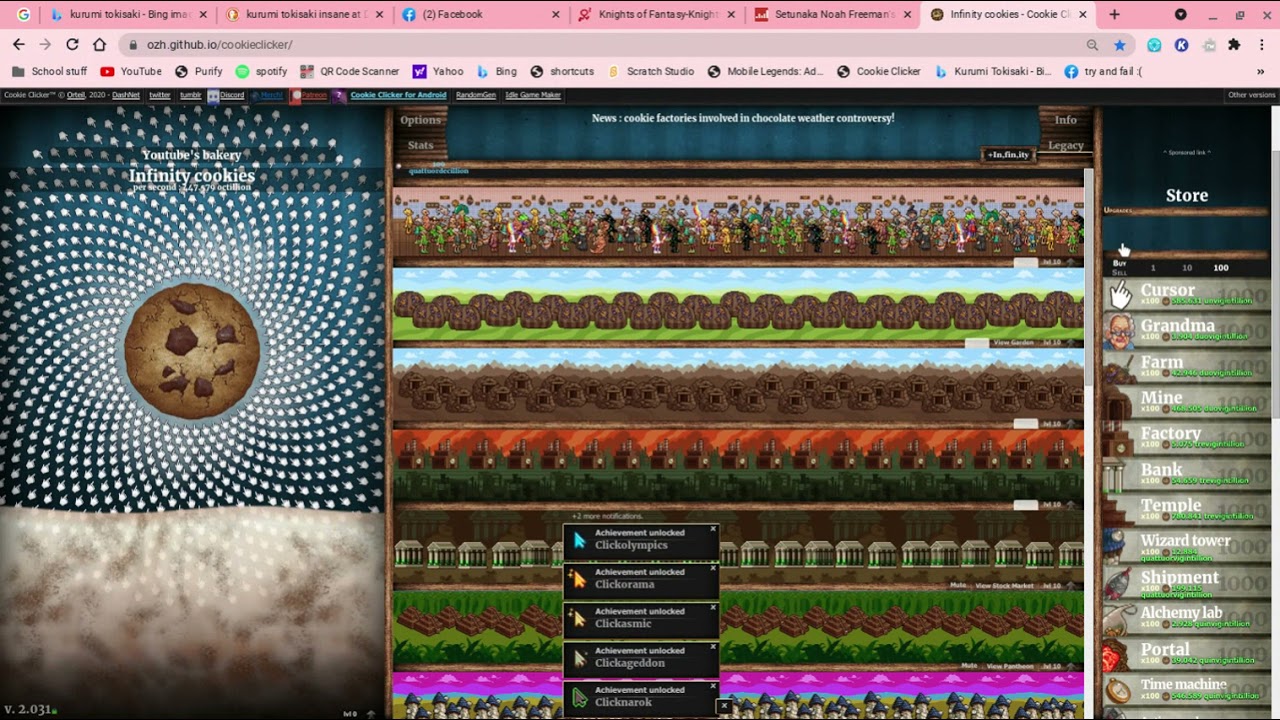
Task: Buy the Factory building
Action: click(1187, 438)
